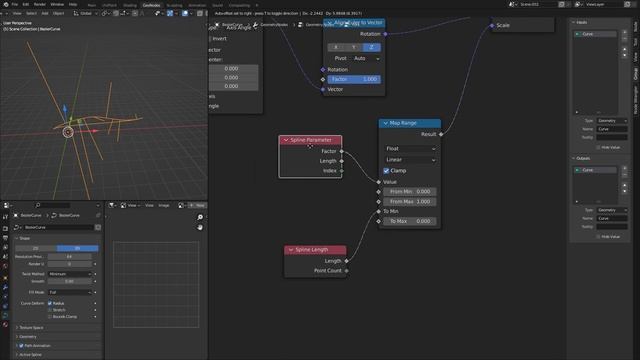
Task: Open Twist Method Minimum dropdown
Action: tap(70, 274)
